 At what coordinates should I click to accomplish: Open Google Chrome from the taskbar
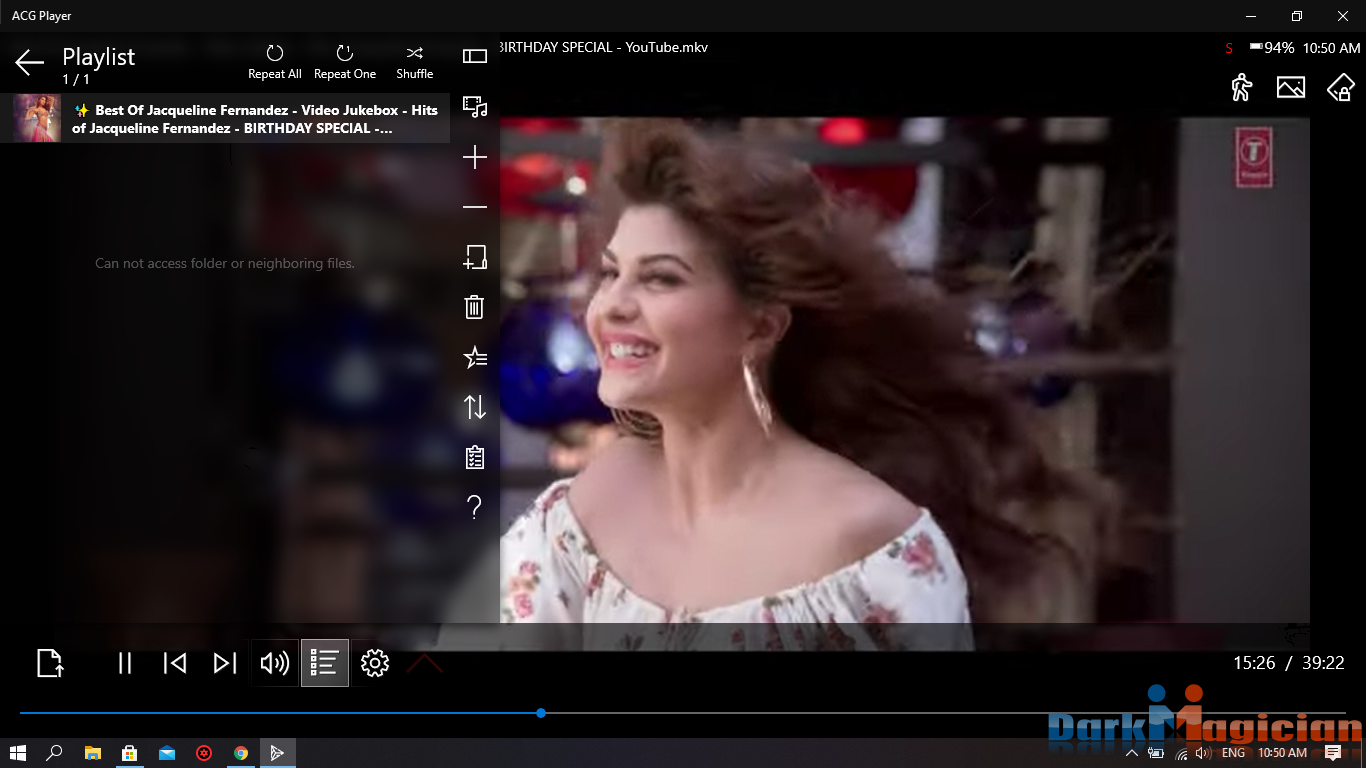pos(241,753)
